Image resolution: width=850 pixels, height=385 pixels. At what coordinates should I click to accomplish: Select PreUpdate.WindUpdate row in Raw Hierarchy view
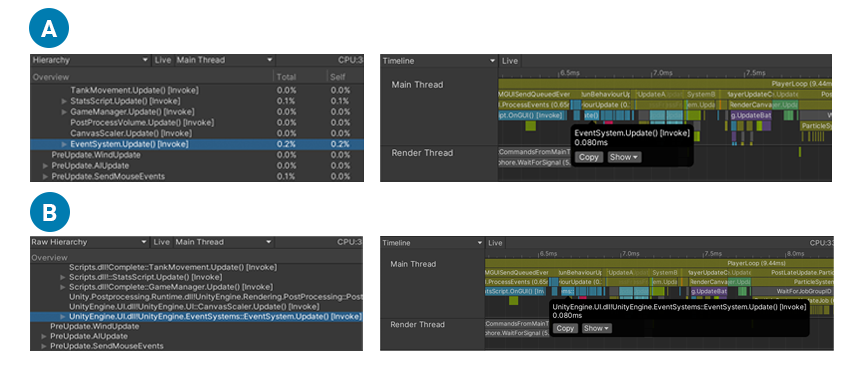pos(196,326)
